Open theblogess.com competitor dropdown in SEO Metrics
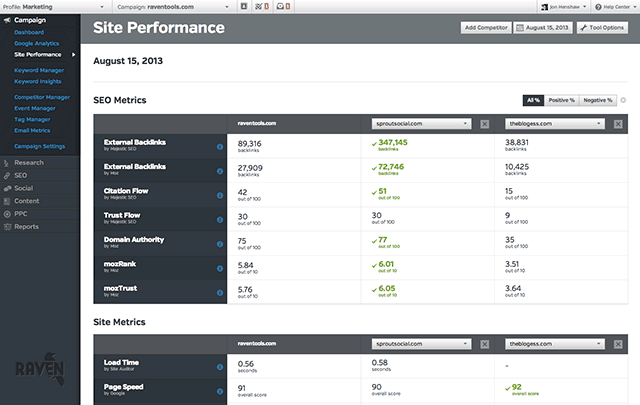The image size is (640, 405). (x=555, y=124)
